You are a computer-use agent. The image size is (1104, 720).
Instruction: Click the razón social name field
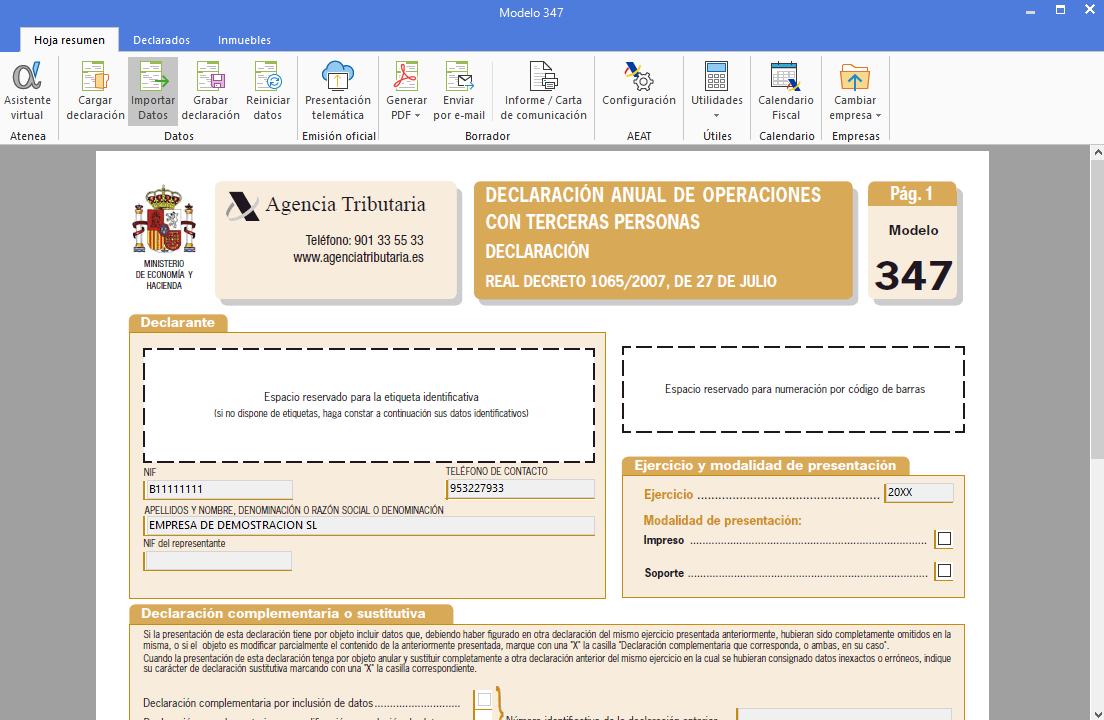click(369, 525)
